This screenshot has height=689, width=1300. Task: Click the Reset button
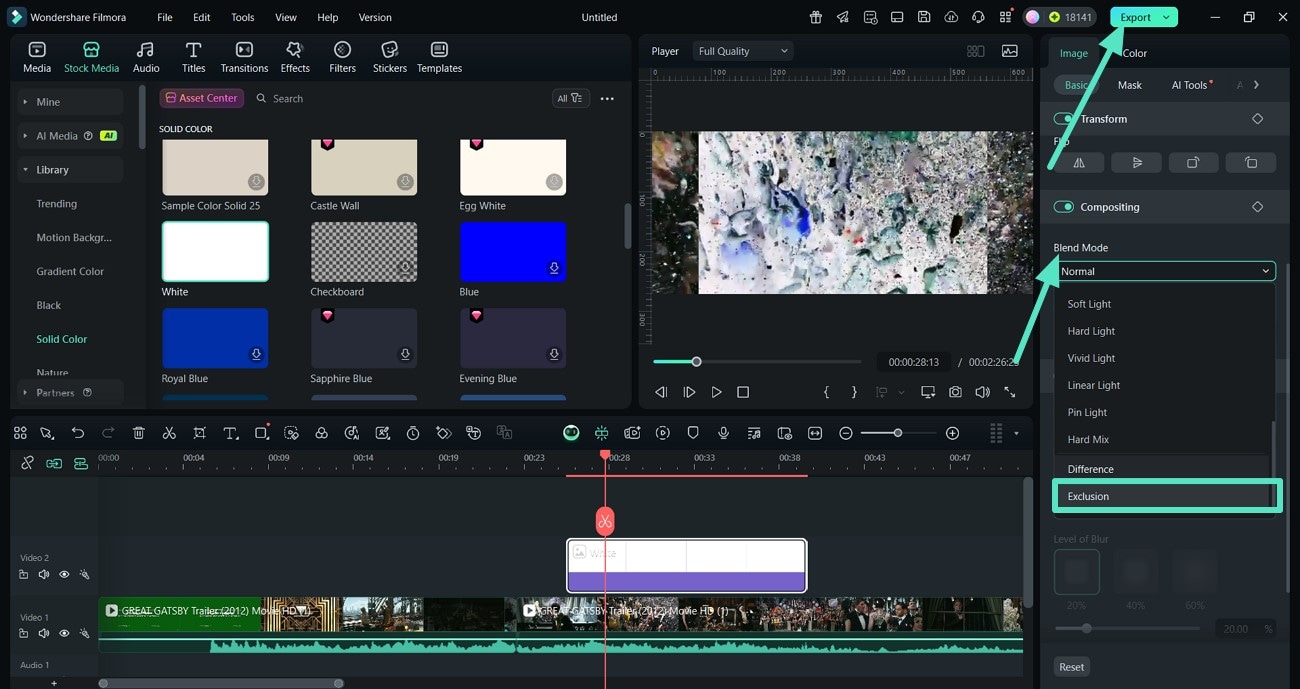coord(1071,667)
